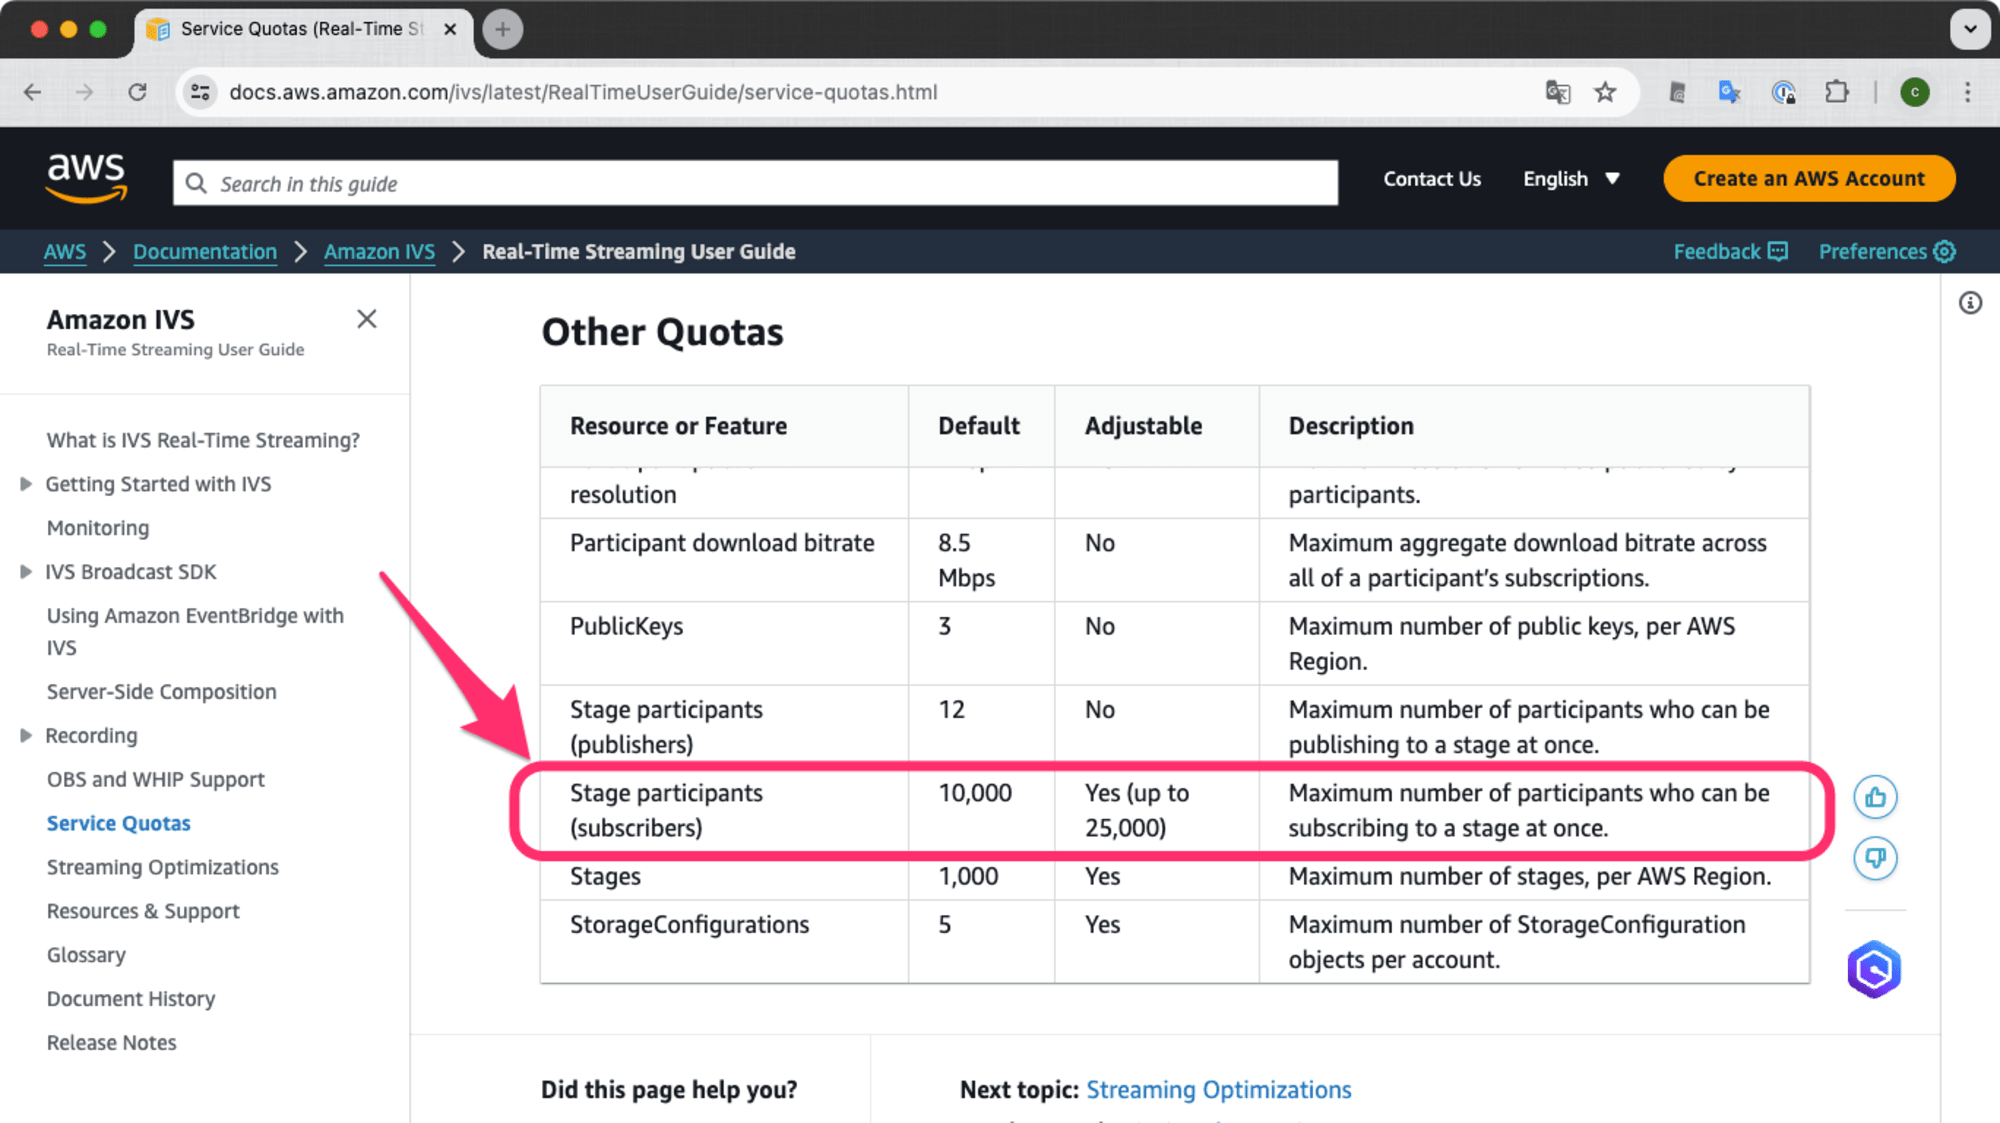The image size is (2000, 1123).
Task: Open site information icon in address bar
Action: [x=200, y=92]
